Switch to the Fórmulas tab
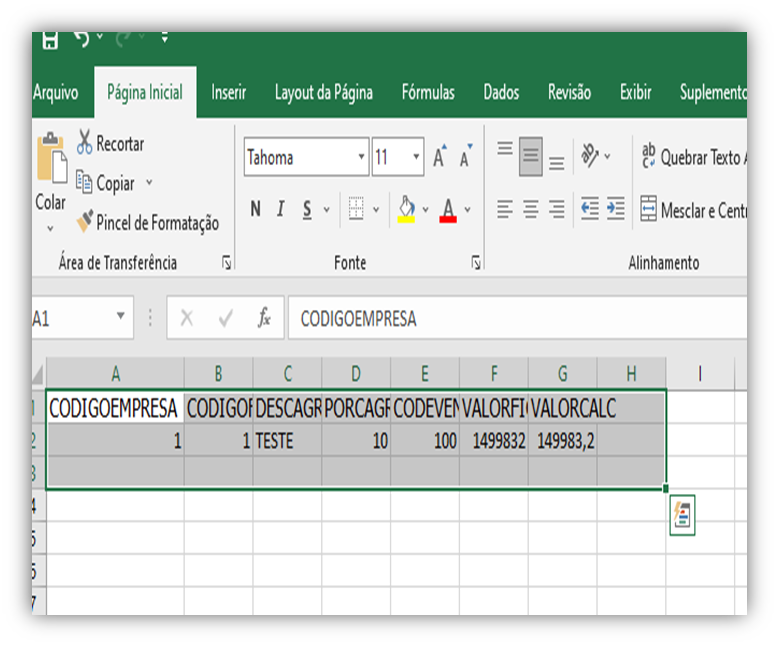779x647 pixels. click(x=428, y=92)
